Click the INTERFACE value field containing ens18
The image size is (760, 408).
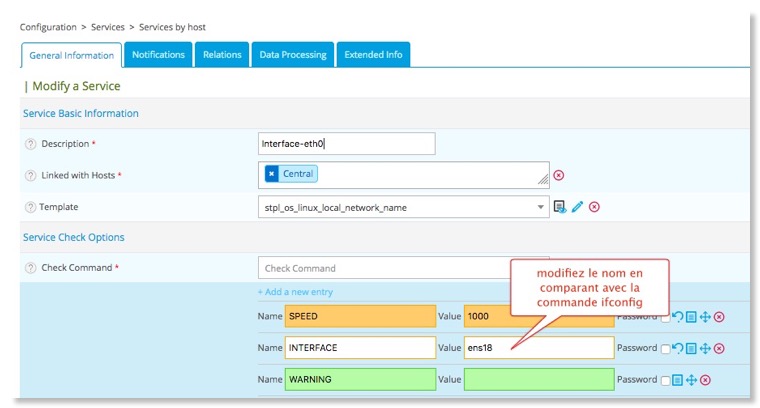tap(538, 348)
